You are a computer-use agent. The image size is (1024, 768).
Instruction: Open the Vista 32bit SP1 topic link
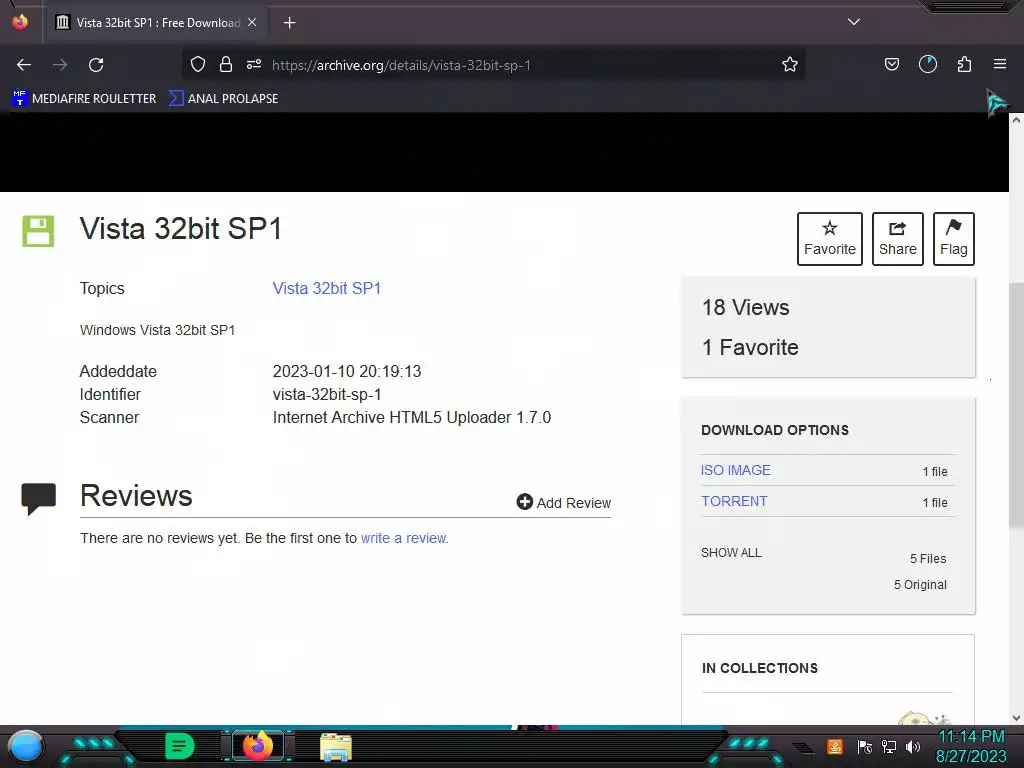click(x=327, y=288)
